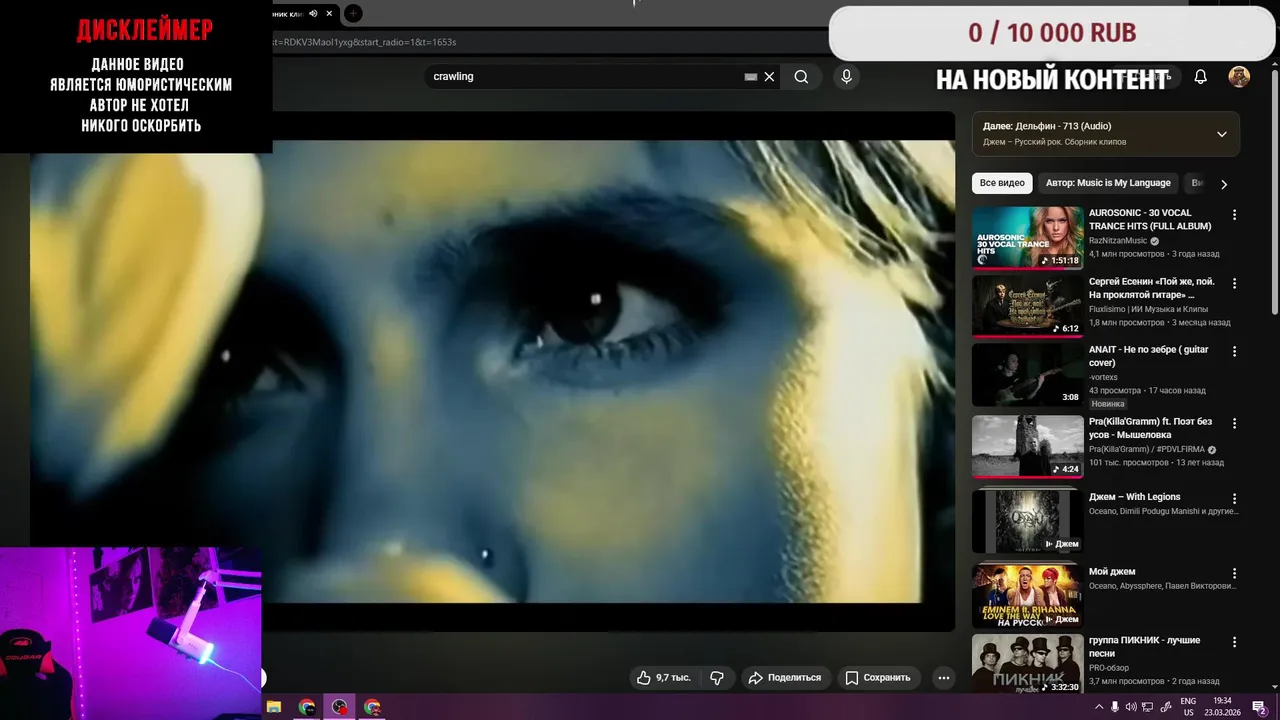This screenshot has height=720, width=1280.
Task: Open the third Chrome taskbar icon
Action: coord(372,707)
